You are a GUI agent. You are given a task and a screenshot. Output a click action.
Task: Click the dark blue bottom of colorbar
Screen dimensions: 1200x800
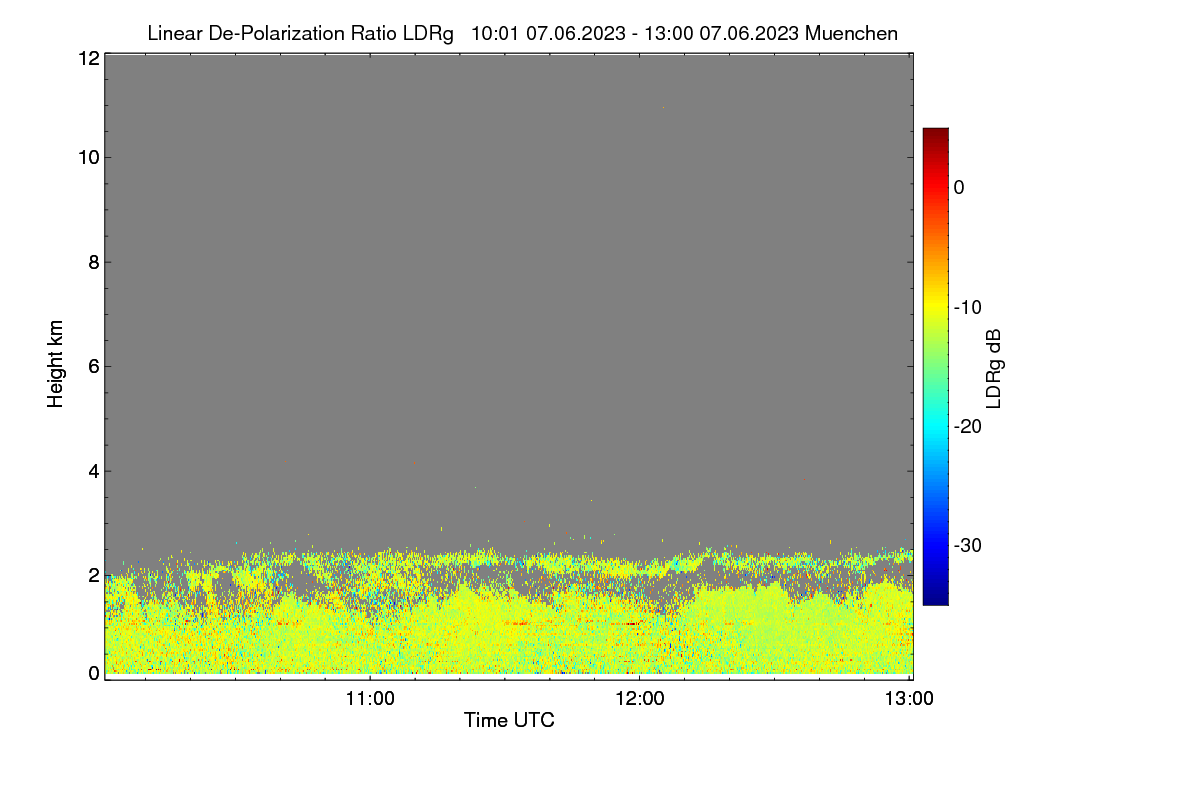[935, 599]
